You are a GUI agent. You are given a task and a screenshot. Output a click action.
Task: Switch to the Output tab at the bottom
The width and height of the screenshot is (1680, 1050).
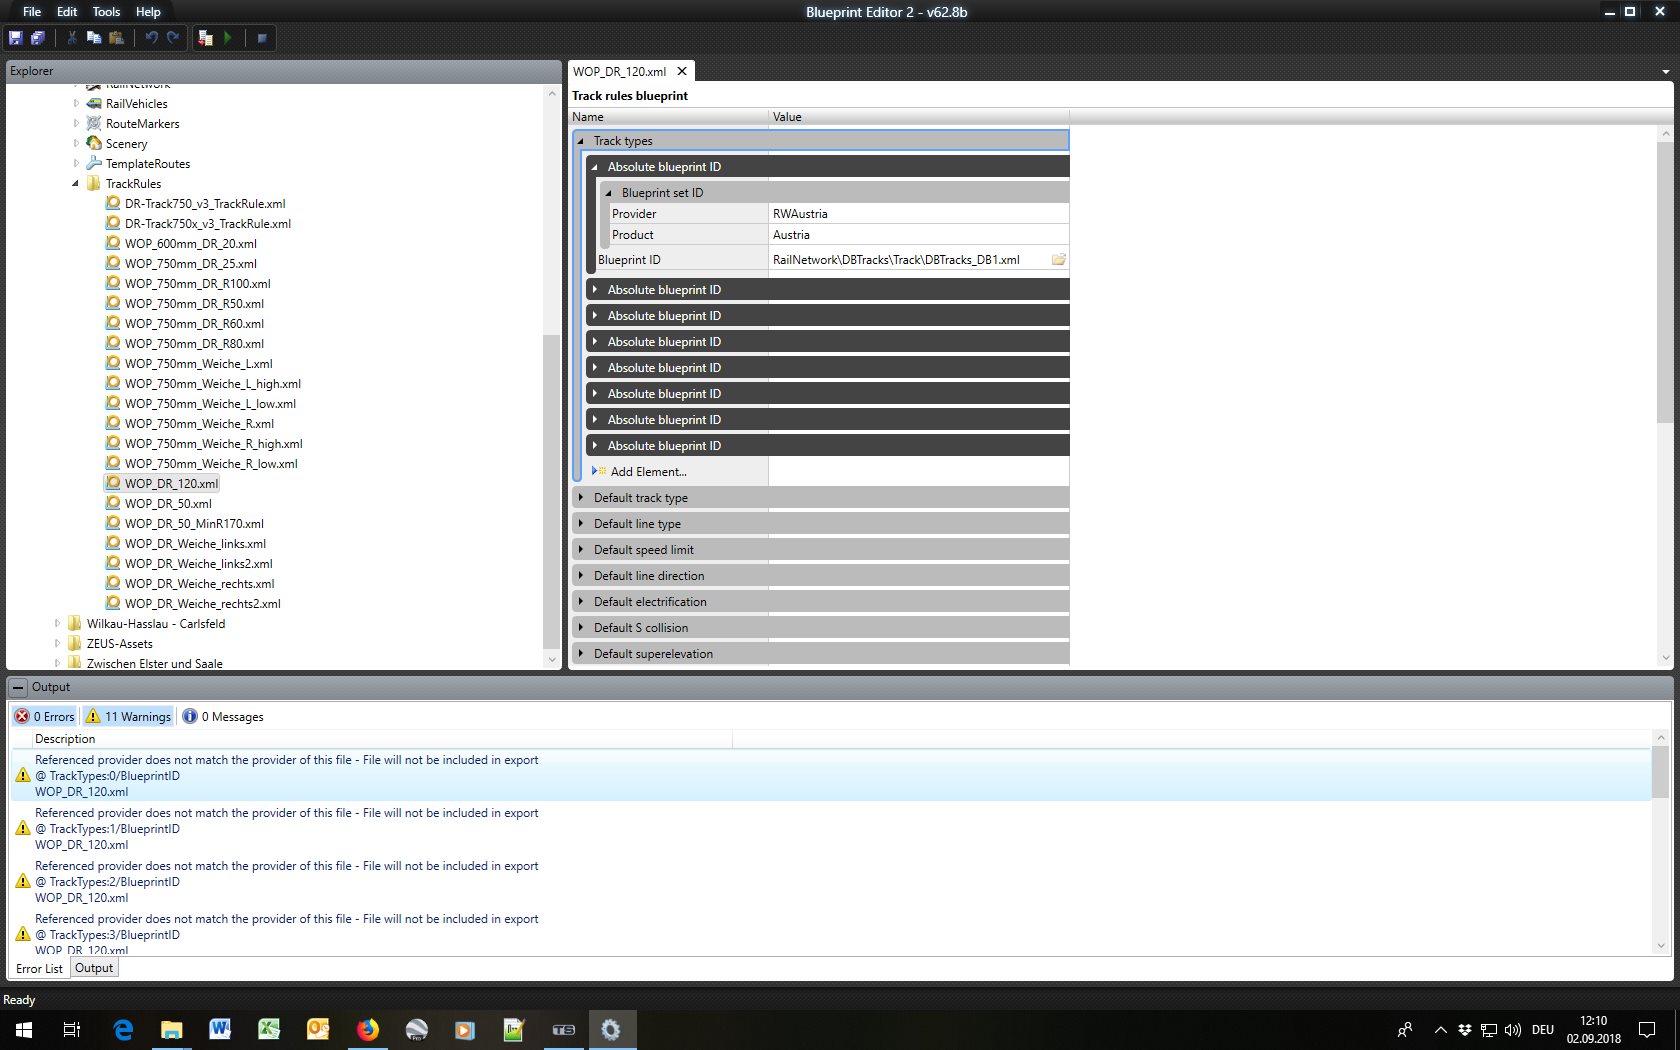pyautogui.click(x=94, y=968)
